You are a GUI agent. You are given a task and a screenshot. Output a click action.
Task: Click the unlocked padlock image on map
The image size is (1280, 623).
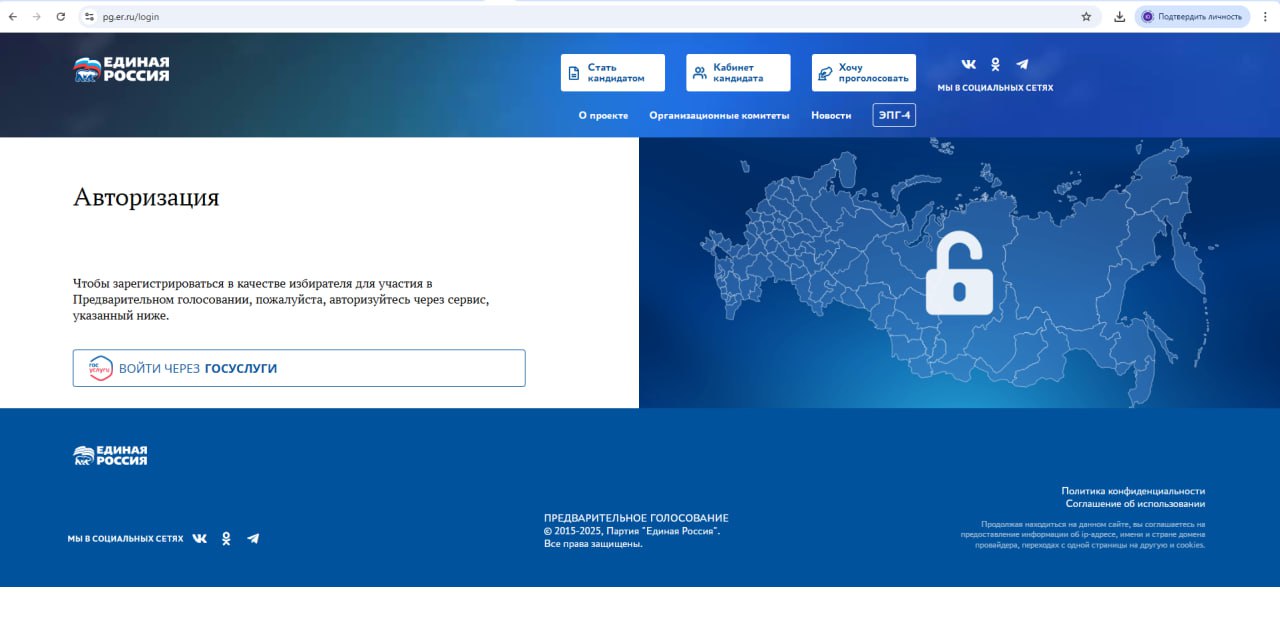point(959,274)
